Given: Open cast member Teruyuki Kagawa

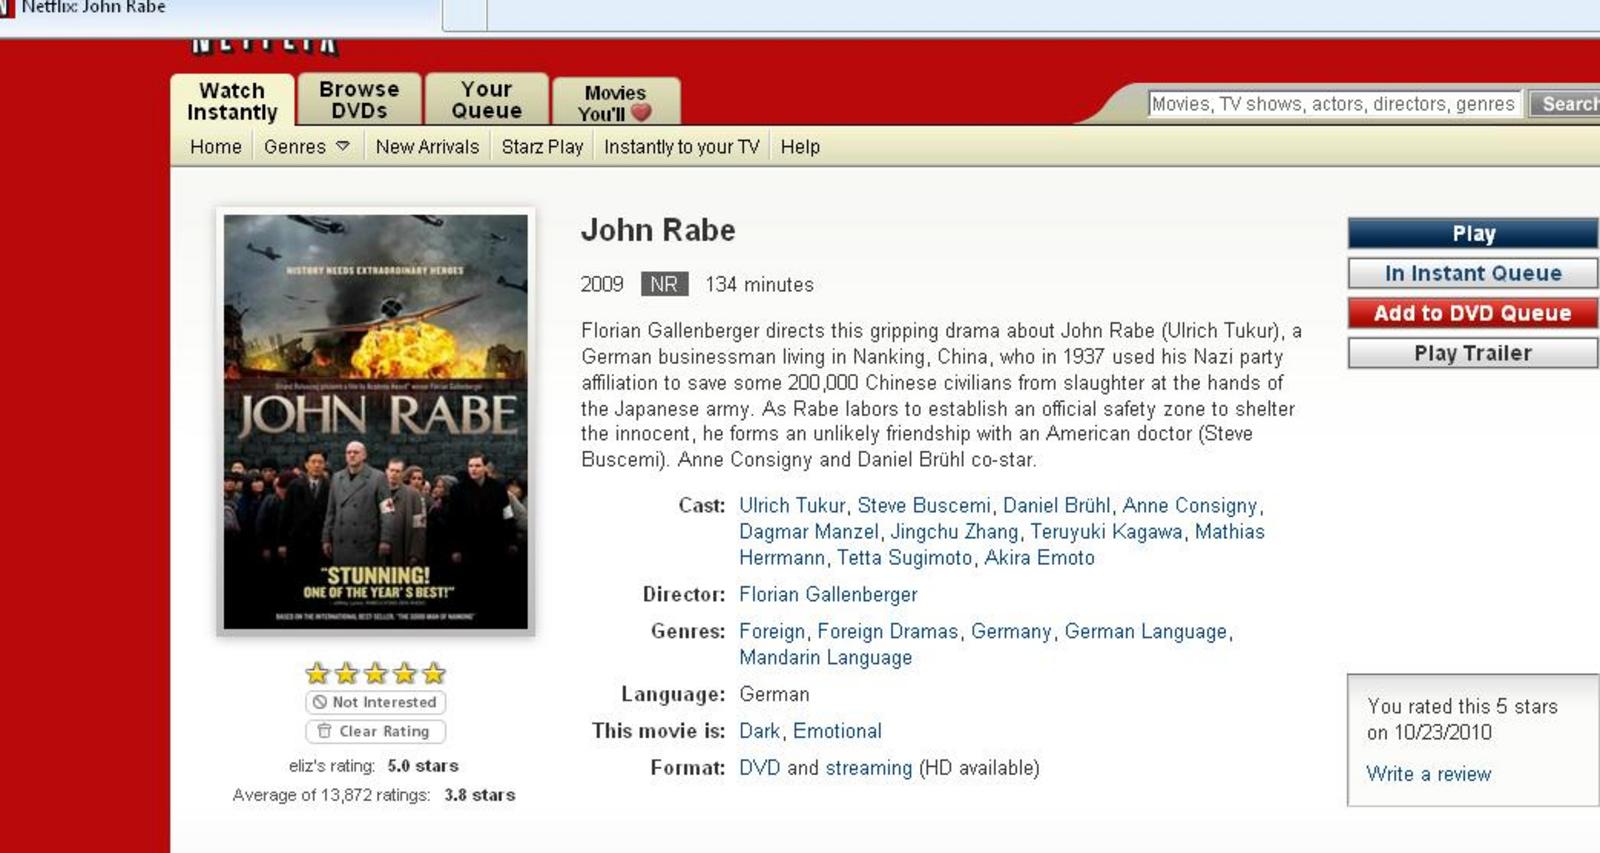Looking at the screenshot, I should (x=1107, y=532).
